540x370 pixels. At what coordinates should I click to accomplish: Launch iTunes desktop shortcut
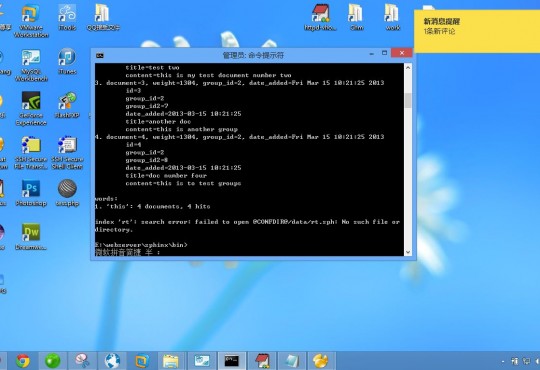(x=67, y=61)
